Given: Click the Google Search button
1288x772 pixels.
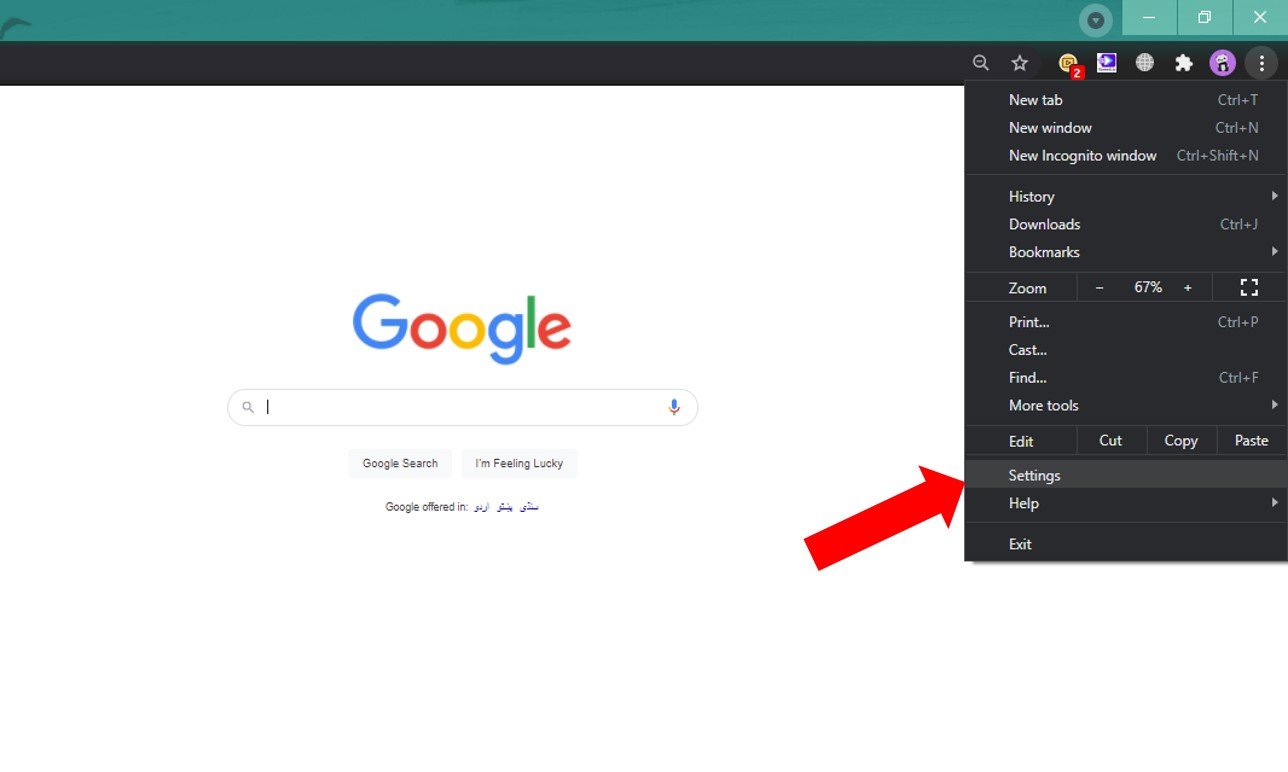Looking at the screenshot, I should point(400,464).
